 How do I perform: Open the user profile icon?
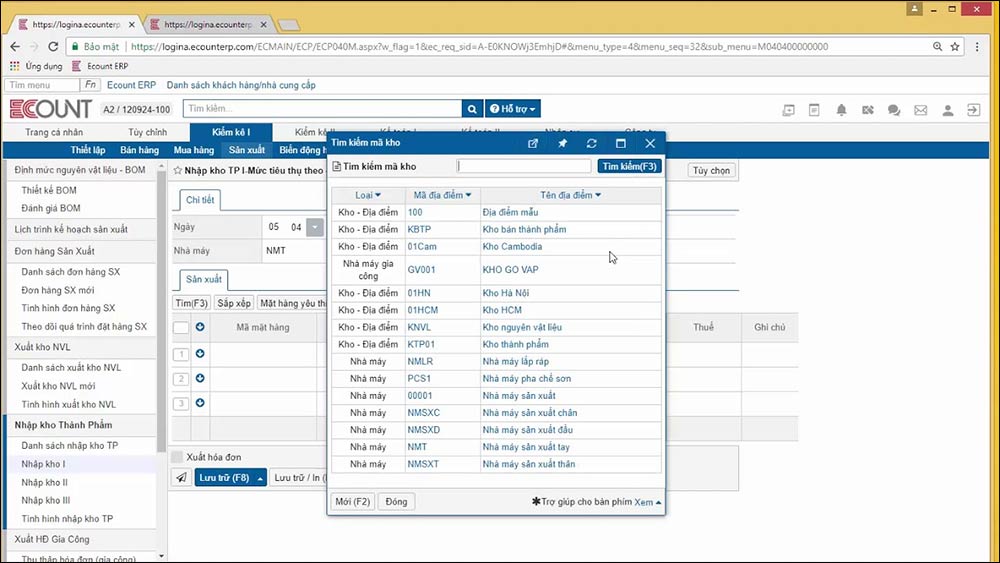948,110
